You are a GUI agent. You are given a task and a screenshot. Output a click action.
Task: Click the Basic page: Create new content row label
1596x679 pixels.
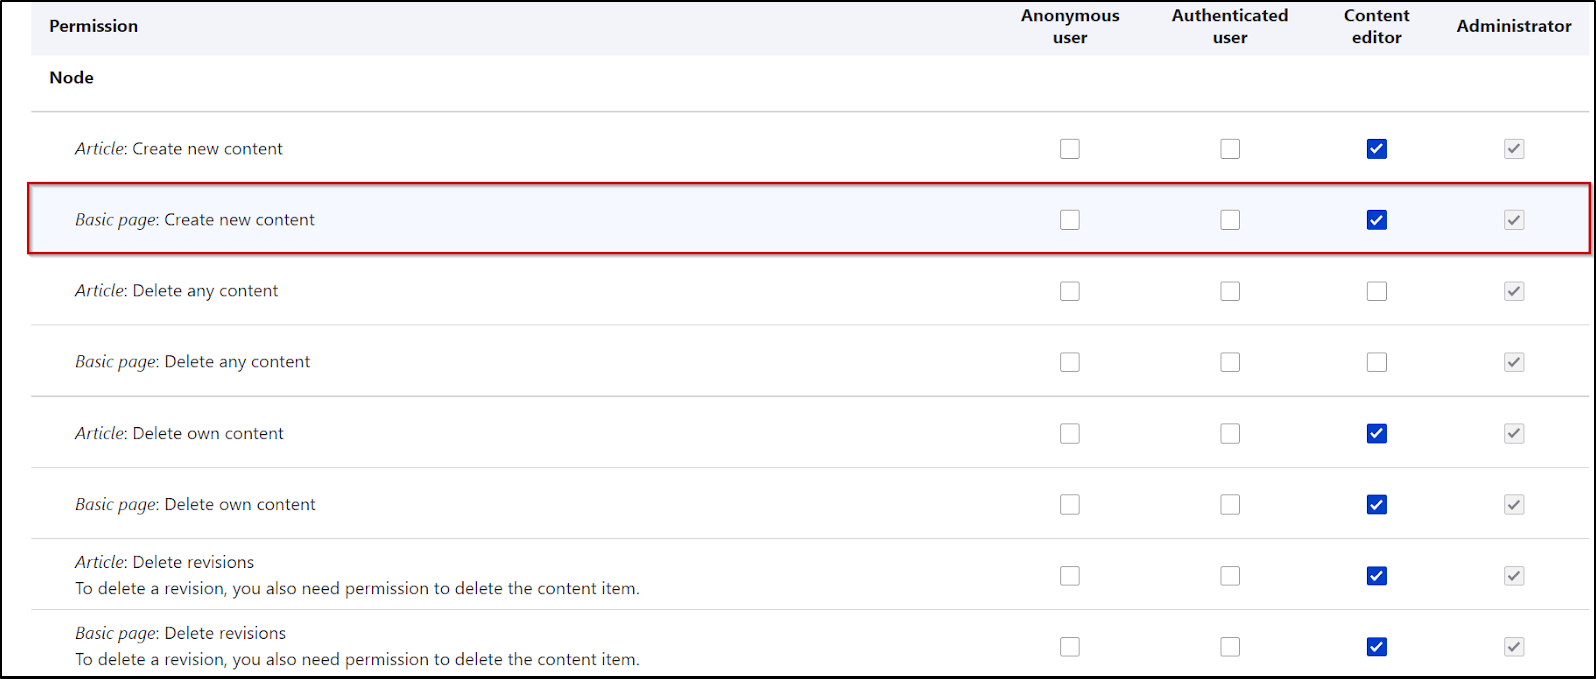pyautogui.click(x=195, y=220)
